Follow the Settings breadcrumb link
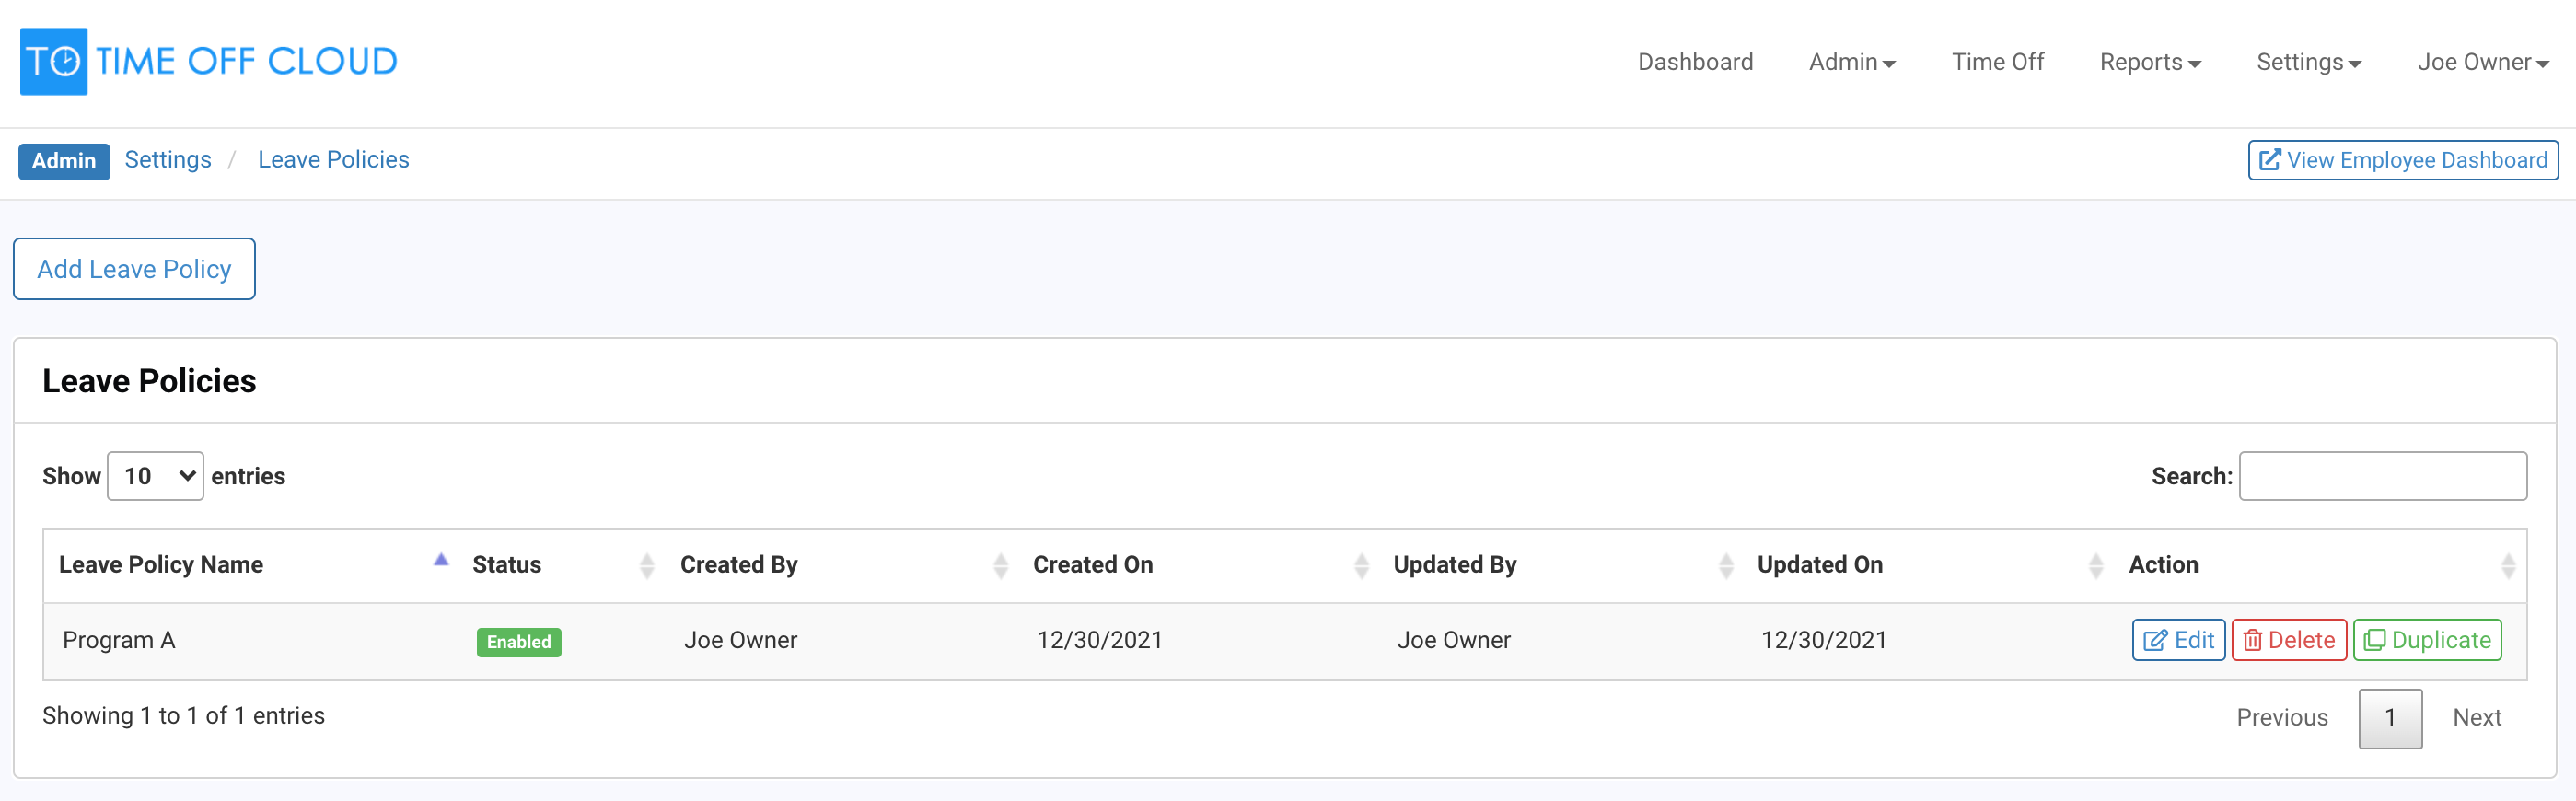Image resolution: width=2576 pixels, height=801 pixels. [x=168, y=160]
